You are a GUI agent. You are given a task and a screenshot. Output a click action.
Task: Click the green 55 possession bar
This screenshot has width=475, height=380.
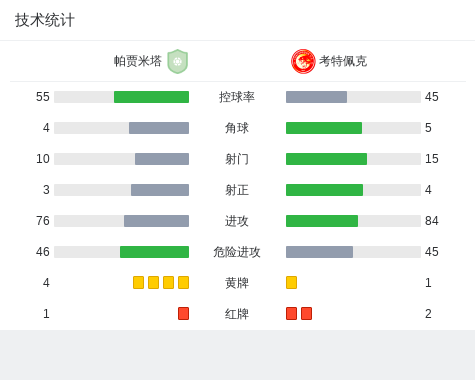(x=151, y=97)
